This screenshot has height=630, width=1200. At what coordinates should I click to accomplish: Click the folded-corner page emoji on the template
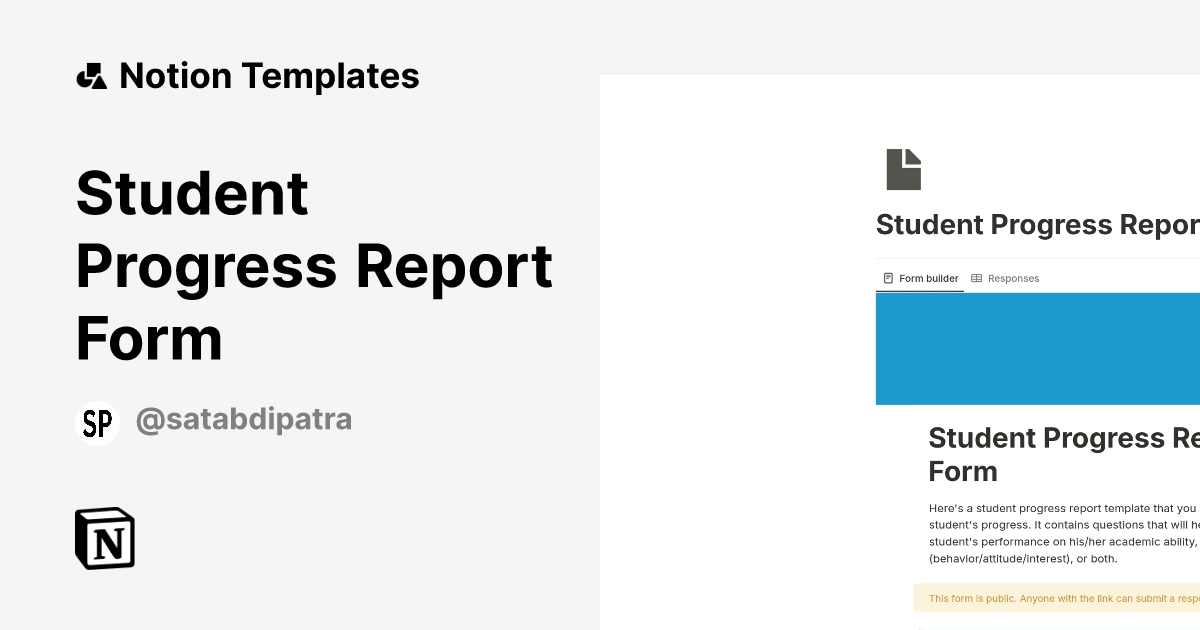click(904, 169)
